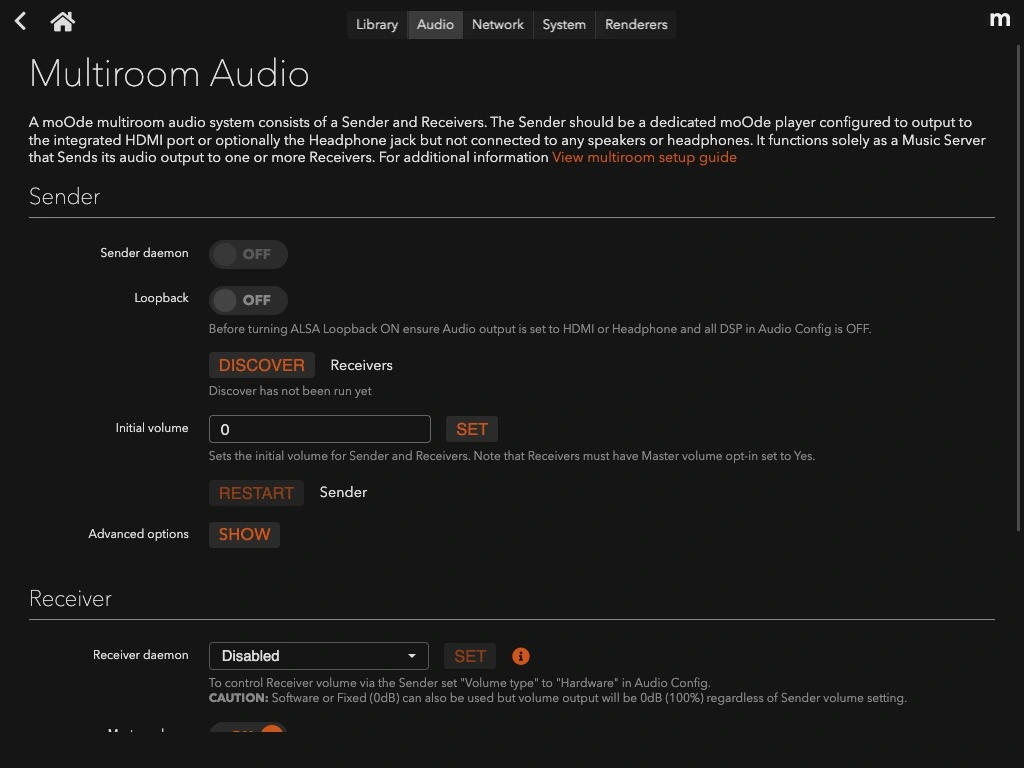
Task: Click the 'CAUTION:' warning text
Action: coord(238,698)
